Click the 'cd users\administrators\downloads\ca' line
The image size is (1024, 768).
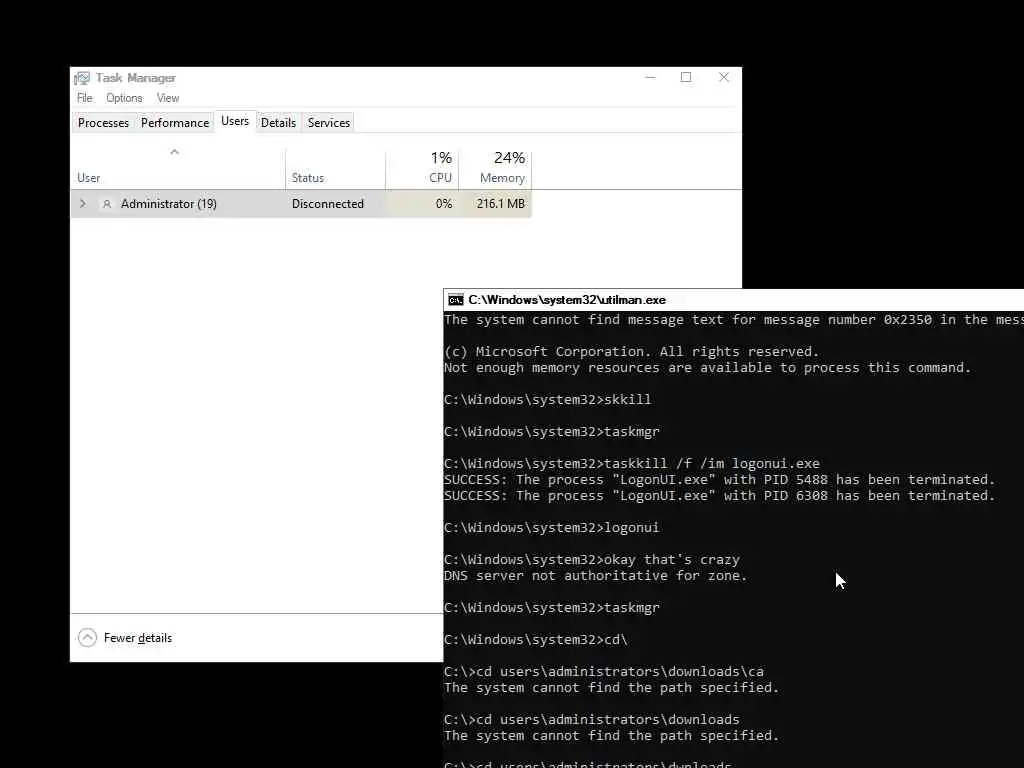pyautogui.click(x=603, y=671)
